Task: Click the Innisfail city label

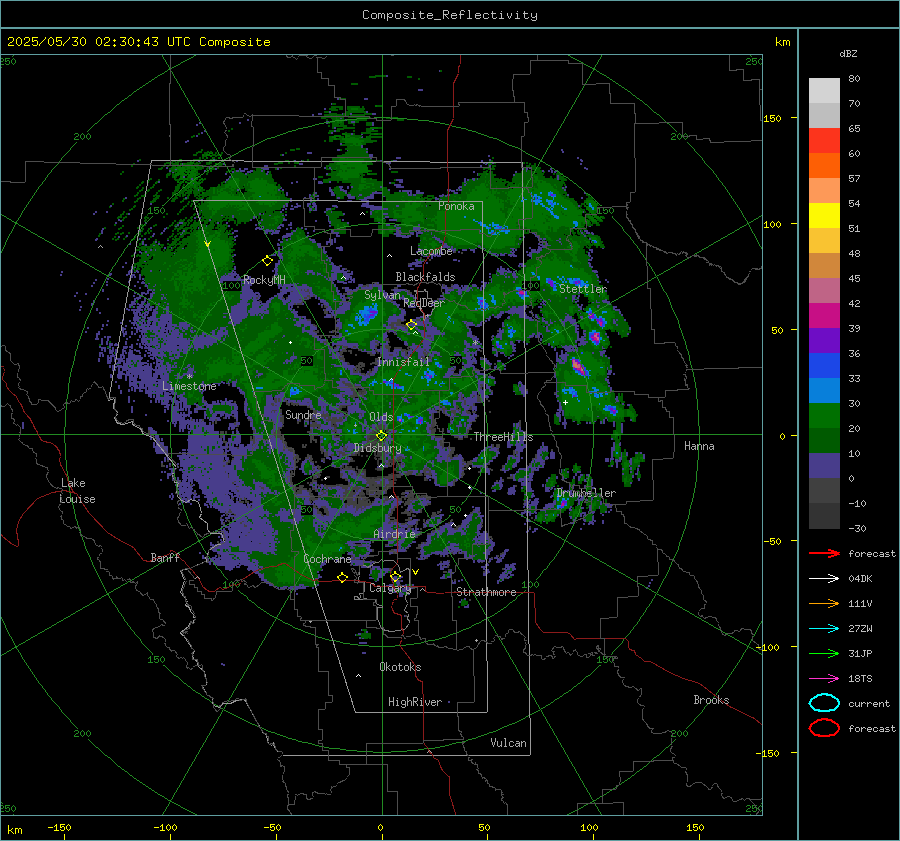Action: (x=403, y=362)
